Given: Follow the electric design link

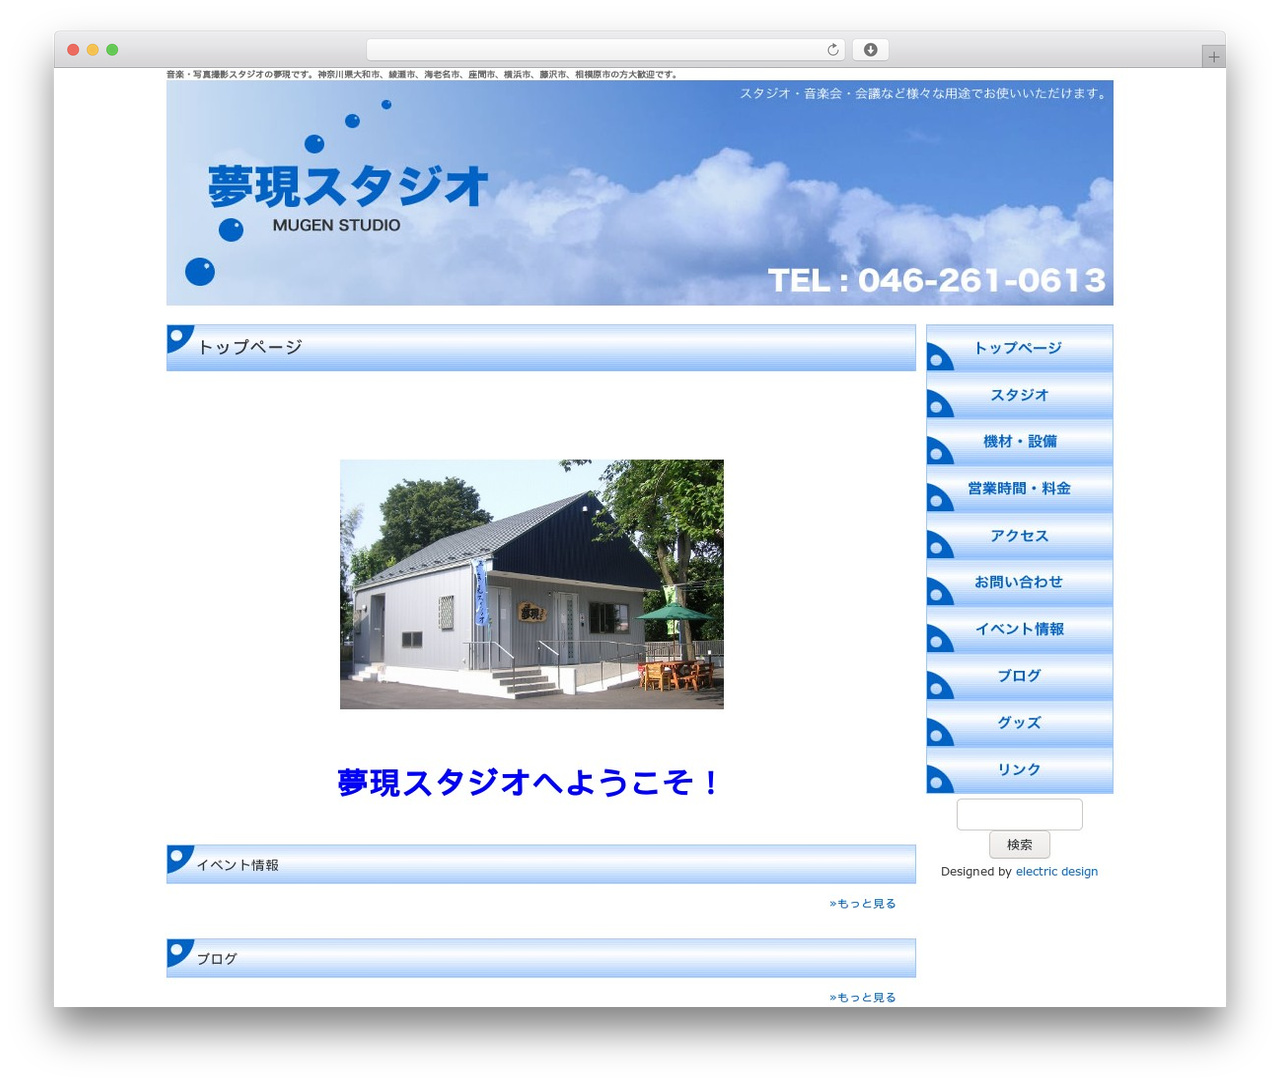Looking at the screenshot, I should point(1056,872).
